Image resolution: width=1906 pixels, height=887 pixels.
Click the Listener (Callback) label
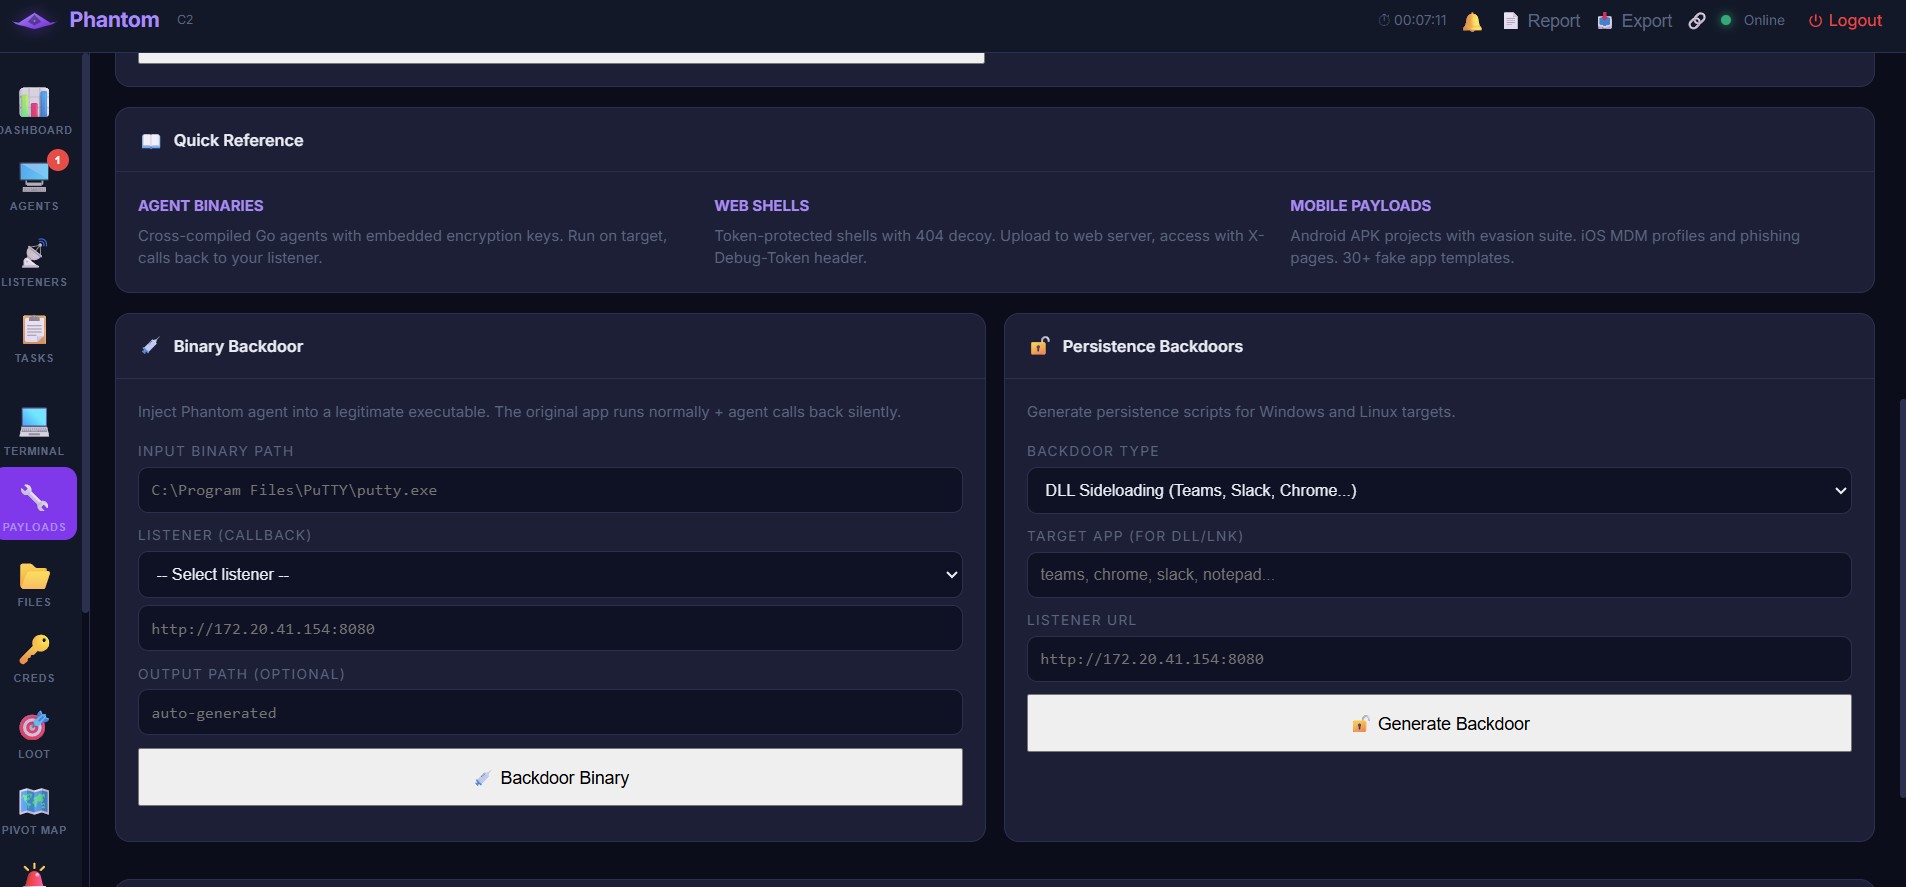coord(225,536)
